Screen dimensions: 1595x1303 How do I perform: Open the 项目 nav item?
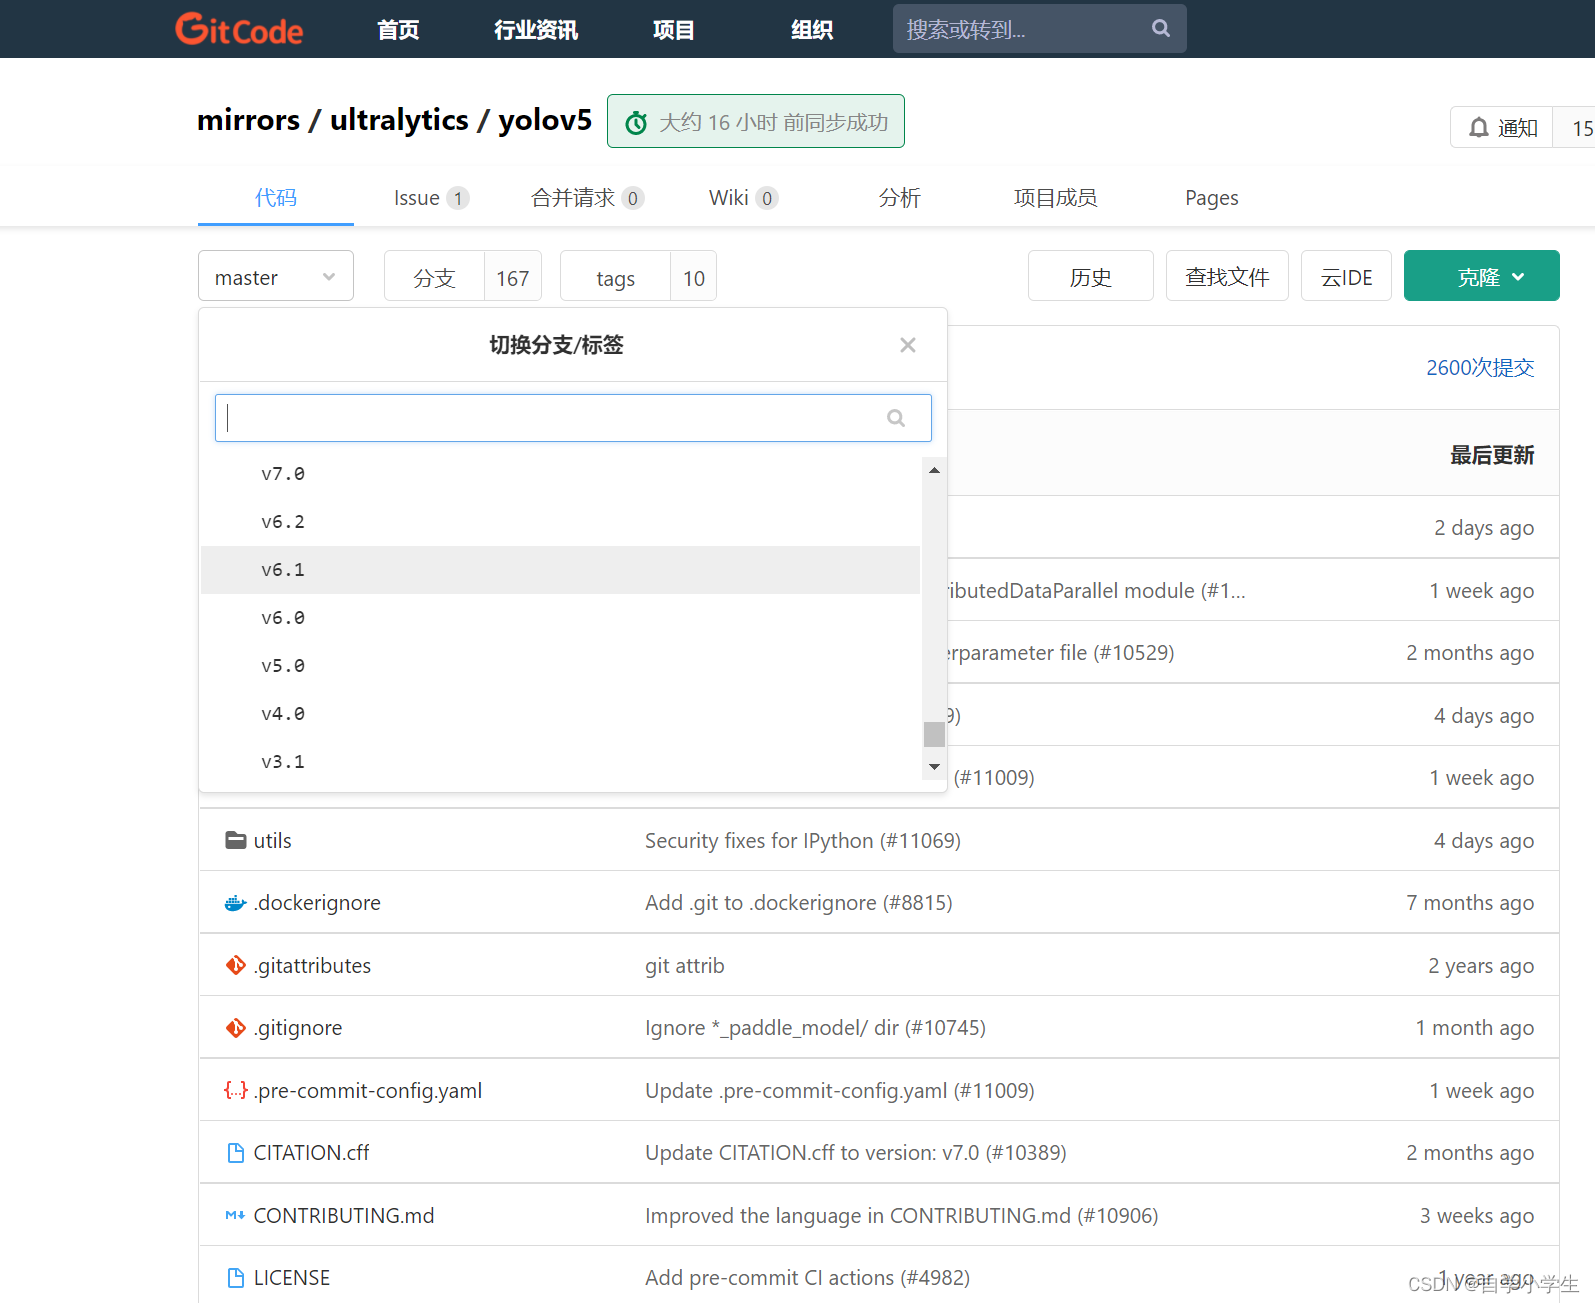[x=673, y=30]
